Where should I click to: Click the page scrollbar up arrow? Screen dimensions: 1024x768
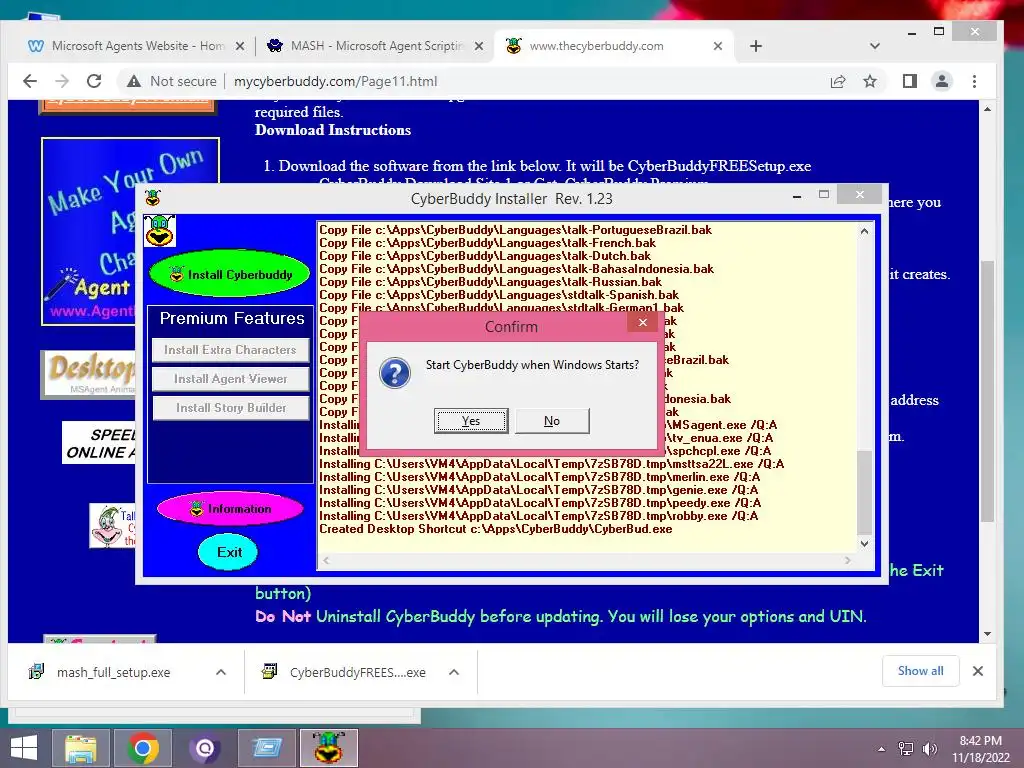[987, 109]
